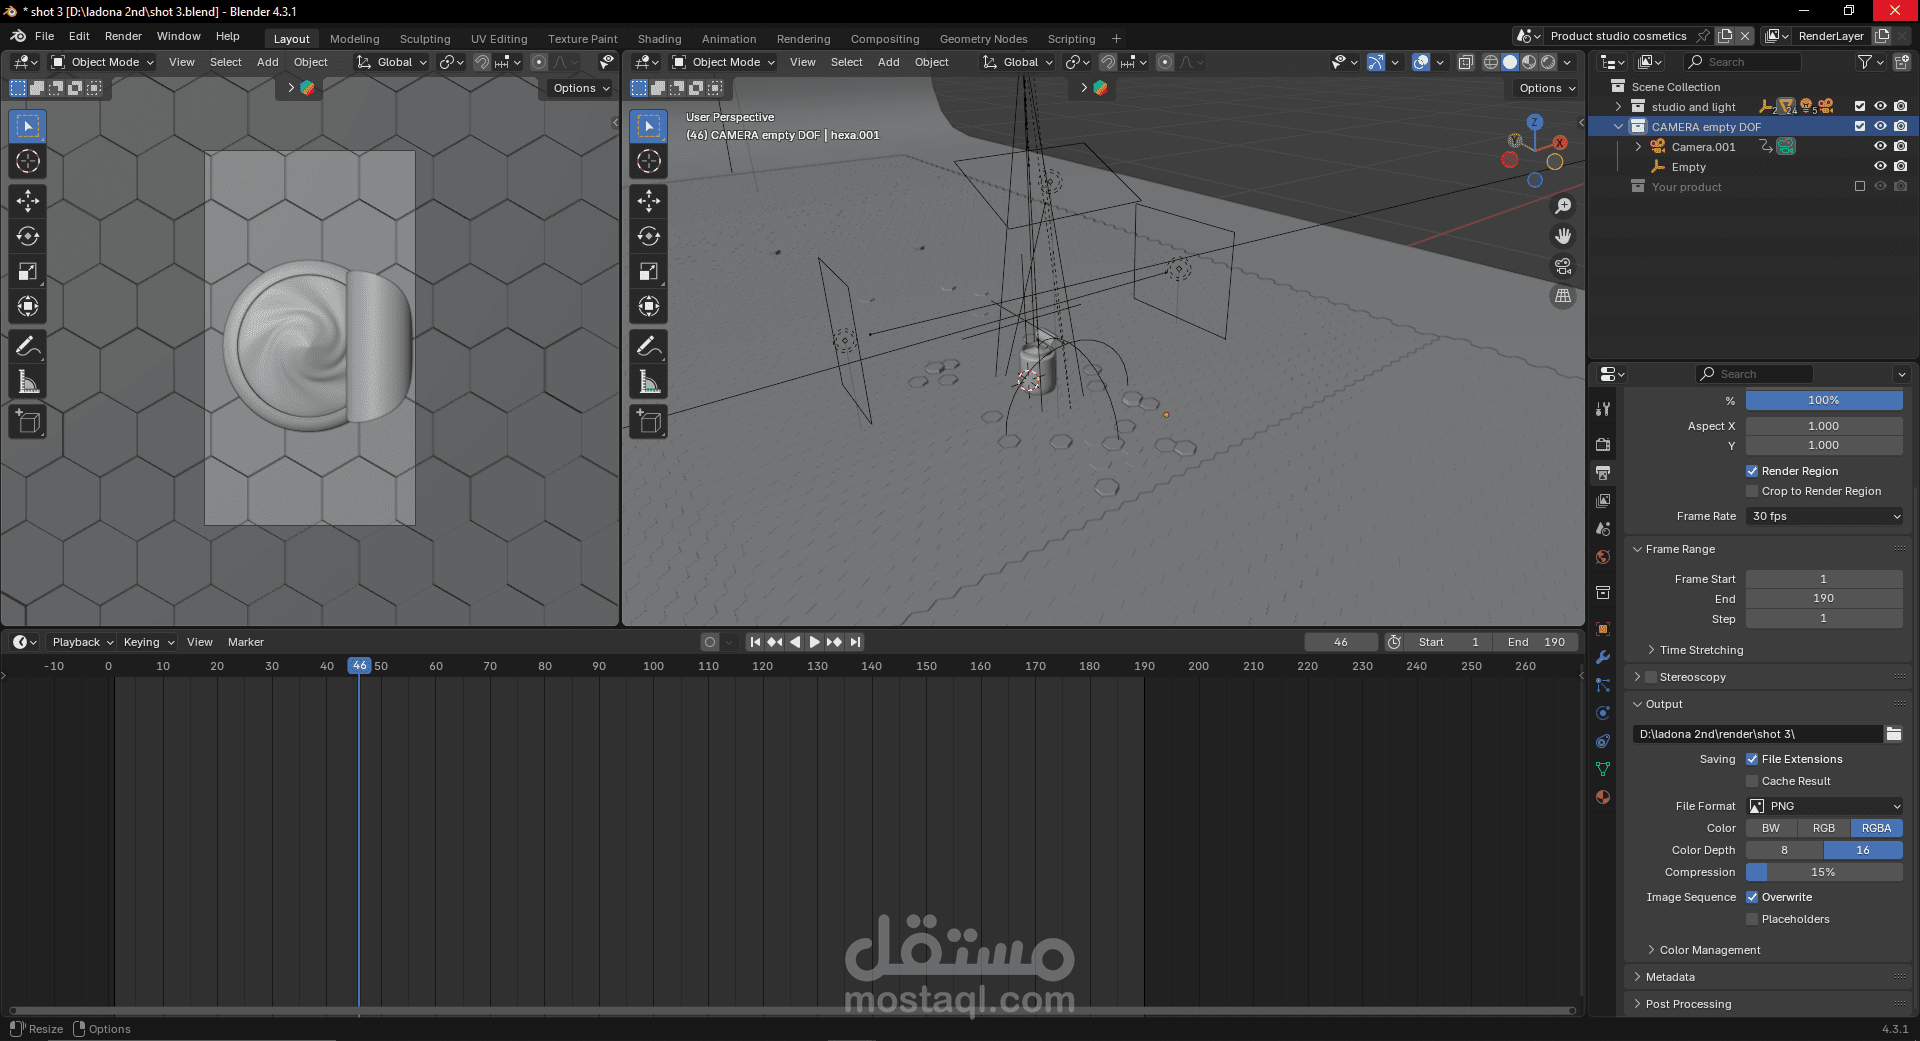1920x1041 pixels.
Task: Toggle the Your product collection checkbox
Action: coord(1860,186)
